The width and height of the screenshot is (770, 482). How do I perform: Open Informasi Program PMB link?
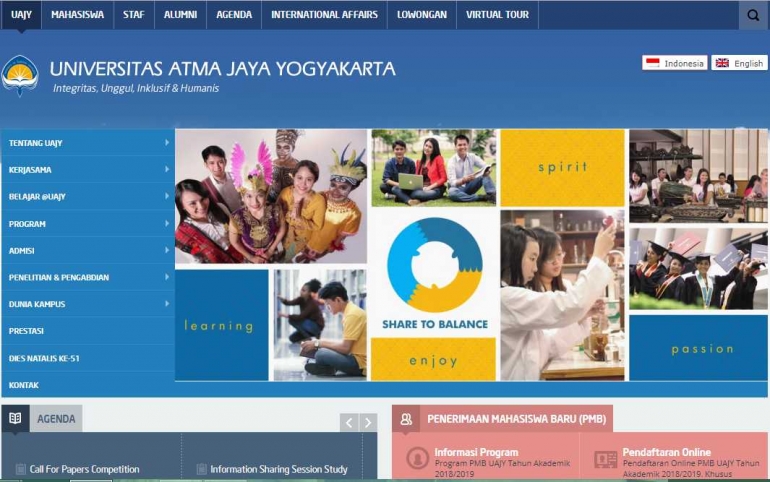tap(476, 452)
